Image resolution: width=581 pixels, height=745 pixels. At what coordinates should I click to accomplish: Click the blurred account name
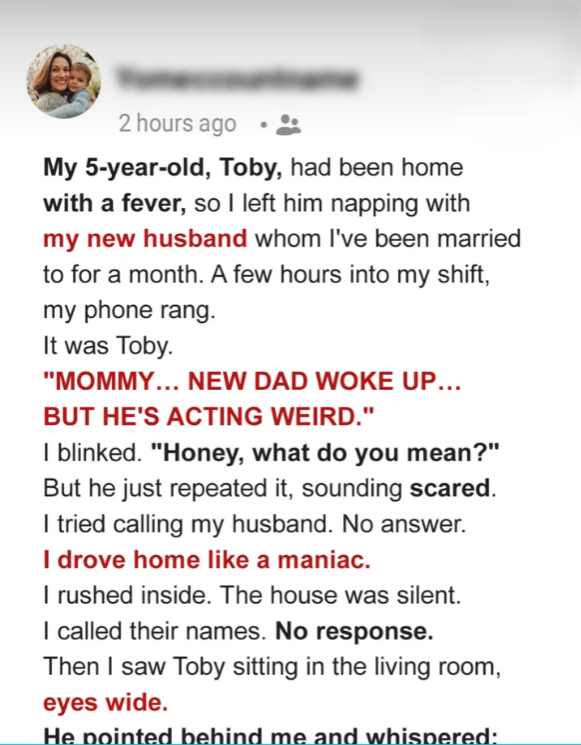click(x=237, y=79)
